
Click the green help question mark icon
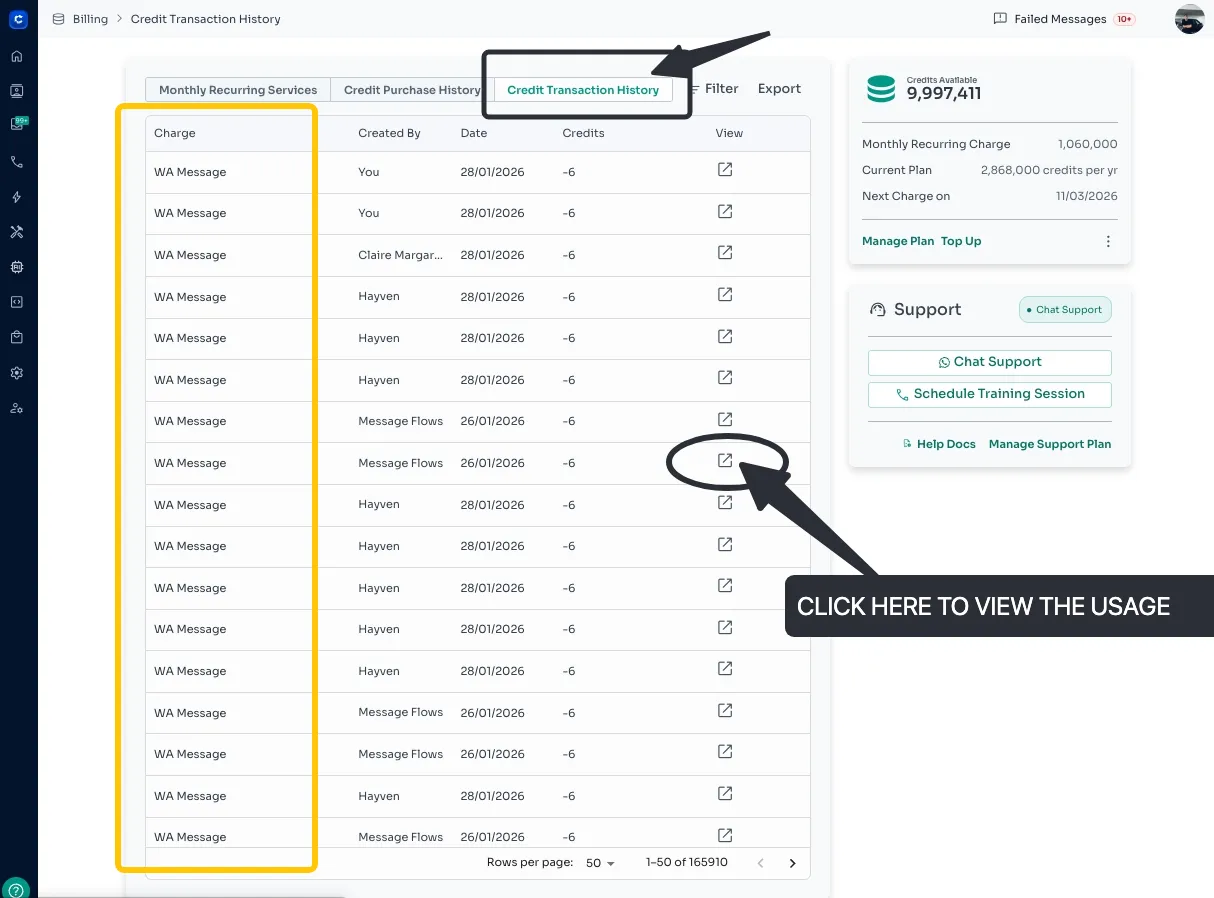(17, 887)
